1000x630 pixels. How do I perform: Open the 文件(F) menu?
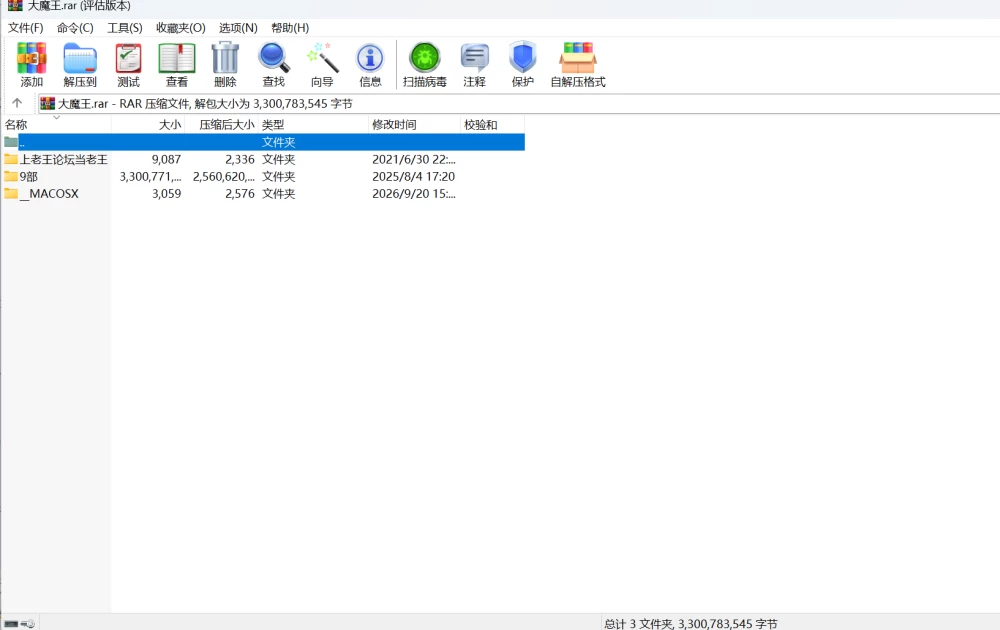click(x=26, y=28)
